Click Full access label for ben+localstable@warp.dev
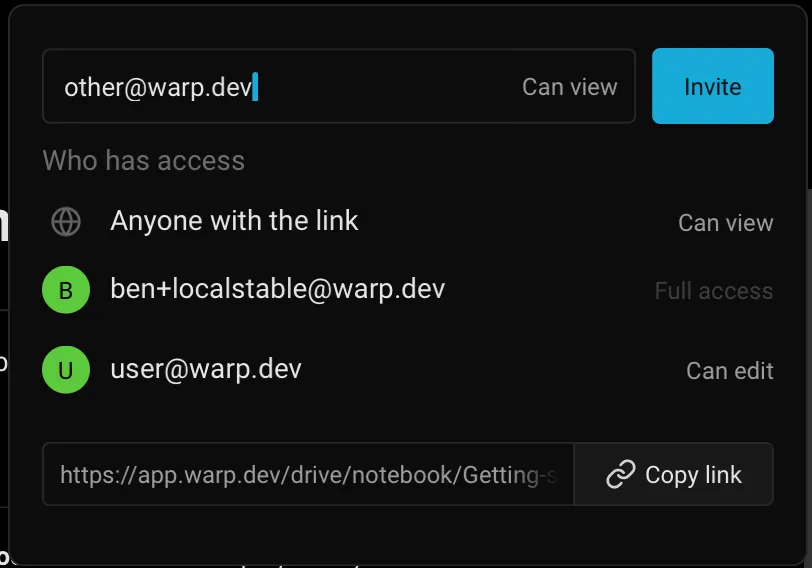This screenshot has width=812, height=568. [714, 290]
